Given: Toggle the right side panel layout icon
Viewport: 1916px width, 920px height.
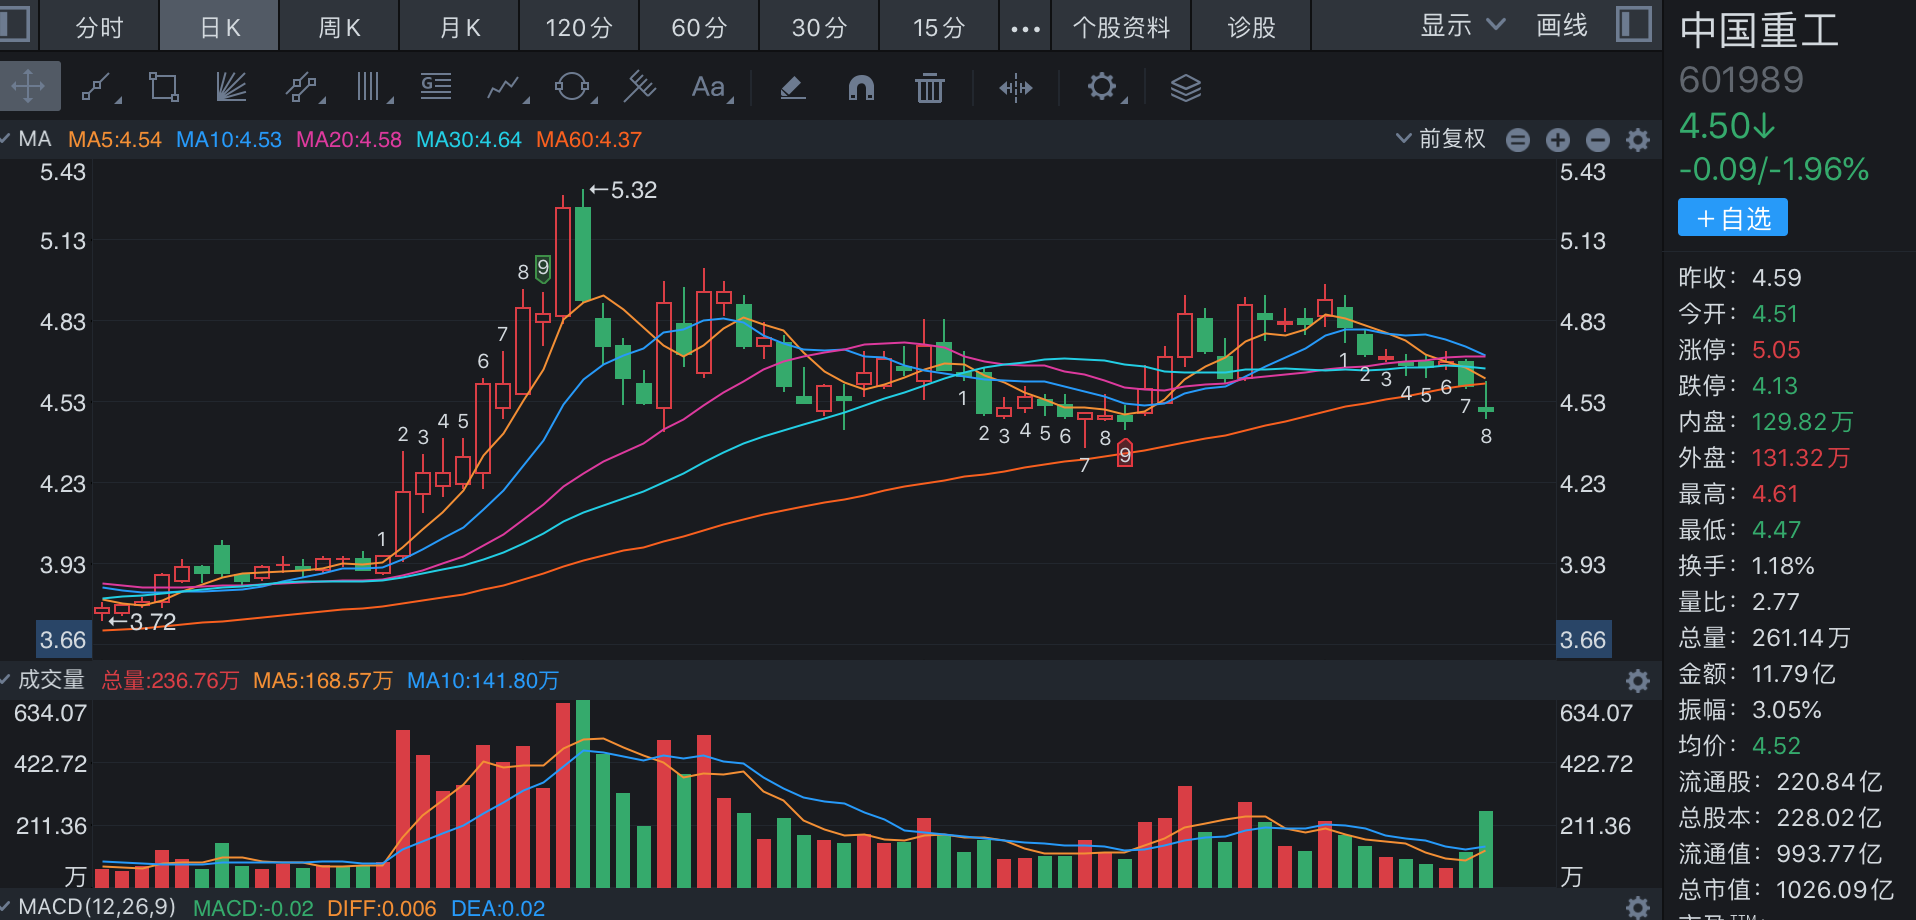Looking at the screenshot, I should tap(1633, 25).
